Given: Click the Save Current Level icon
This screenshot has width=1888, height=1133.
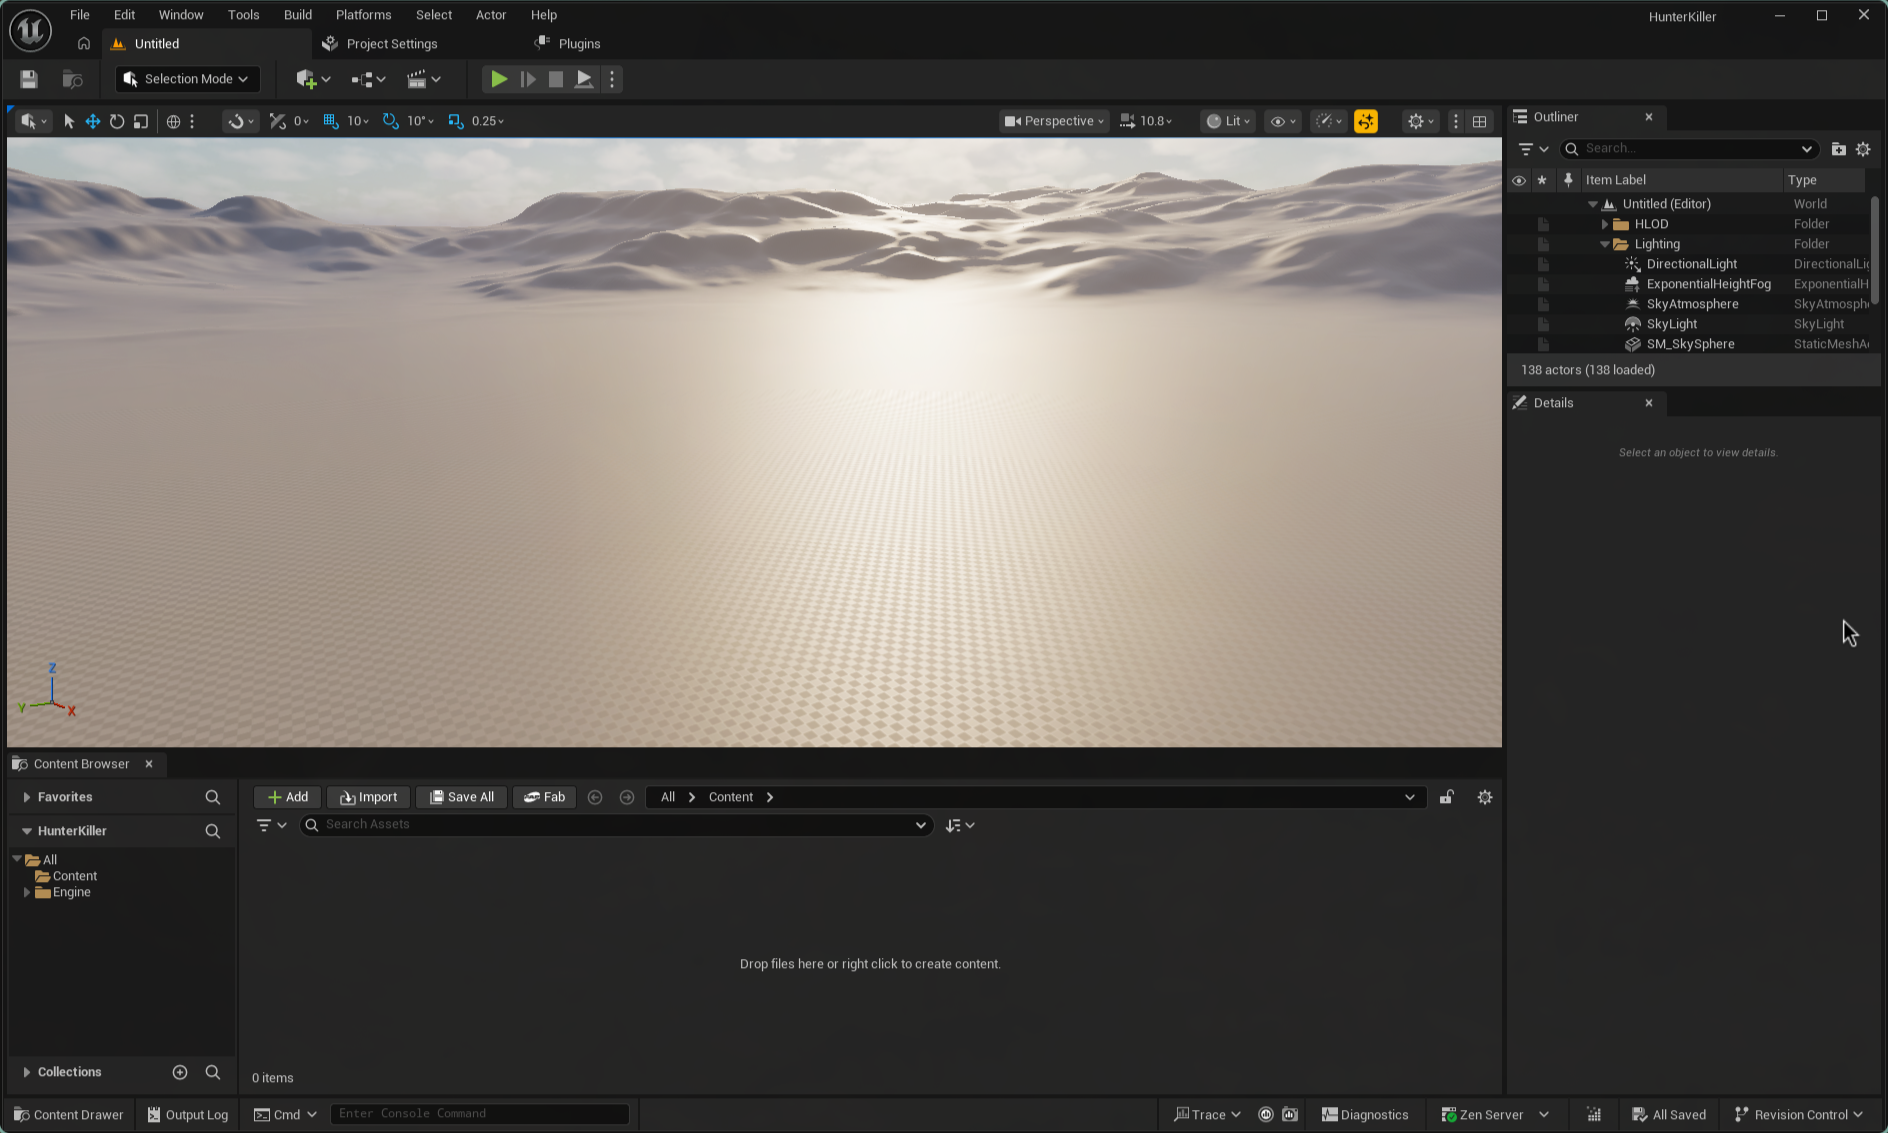Looking at the screenshot, I should (28, 79).
